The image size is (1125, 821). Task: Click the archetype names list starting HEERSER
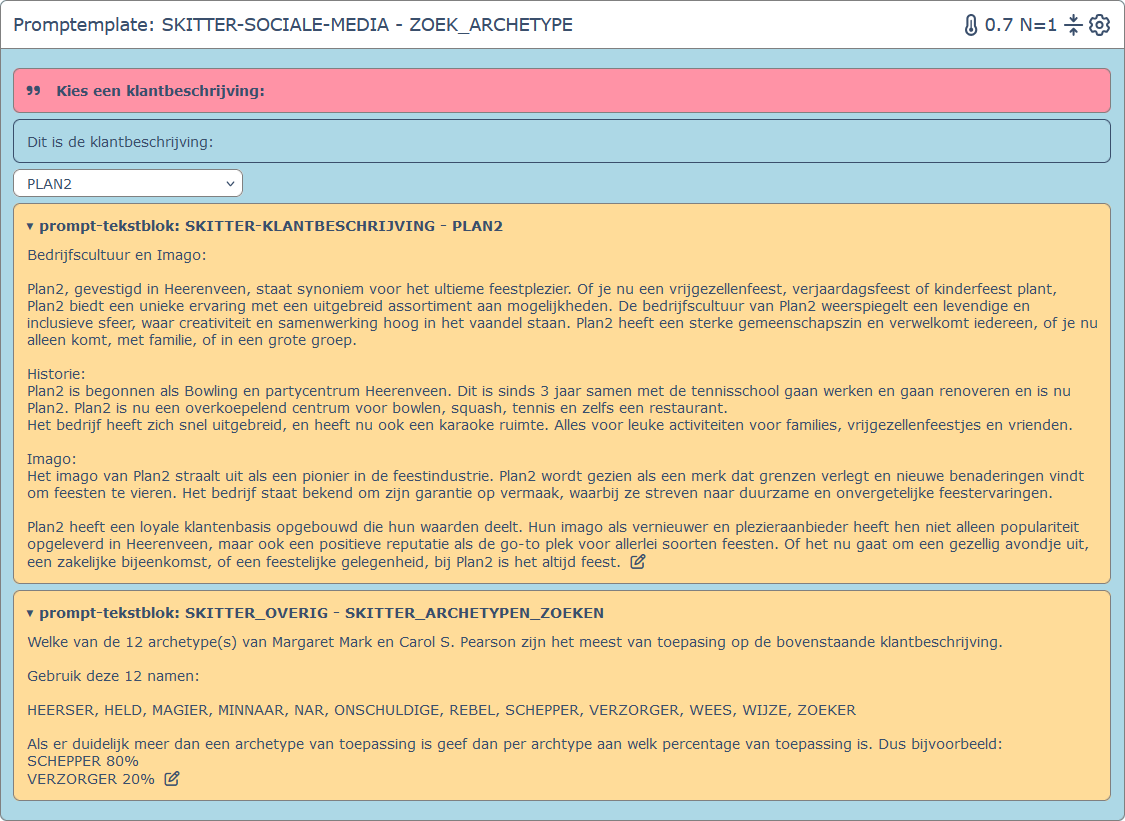[441, 710]
